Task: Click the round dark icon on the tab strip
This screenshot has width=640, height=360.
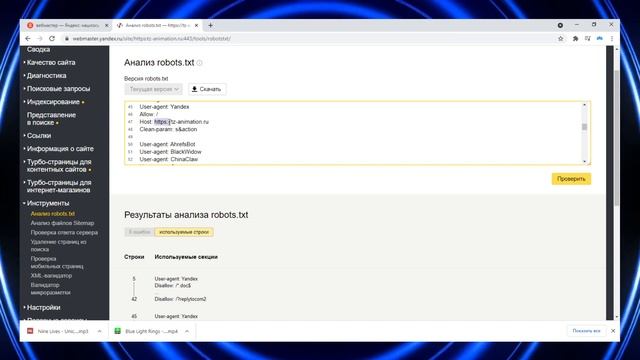Action: click(560, 25)
